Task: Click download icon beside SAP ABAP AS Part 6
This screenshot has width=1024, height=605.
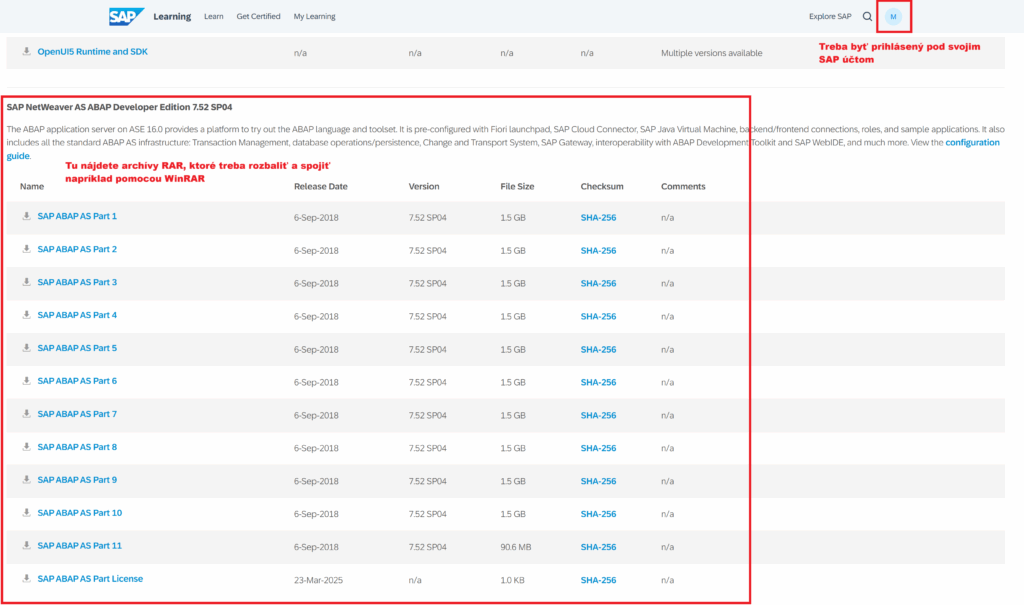Action: pyautogui.click(x=27, y=380)
